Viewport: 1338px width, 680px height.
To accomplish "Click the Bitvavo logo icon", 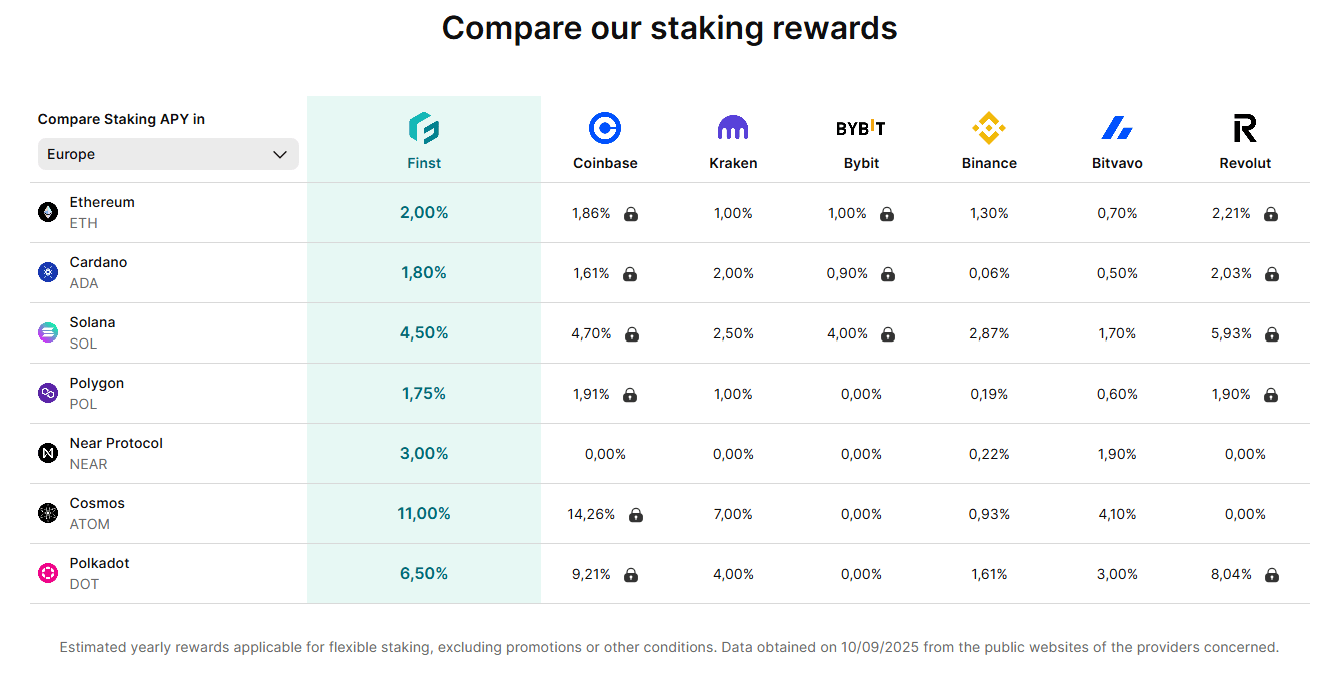I will click(1117, 128).
